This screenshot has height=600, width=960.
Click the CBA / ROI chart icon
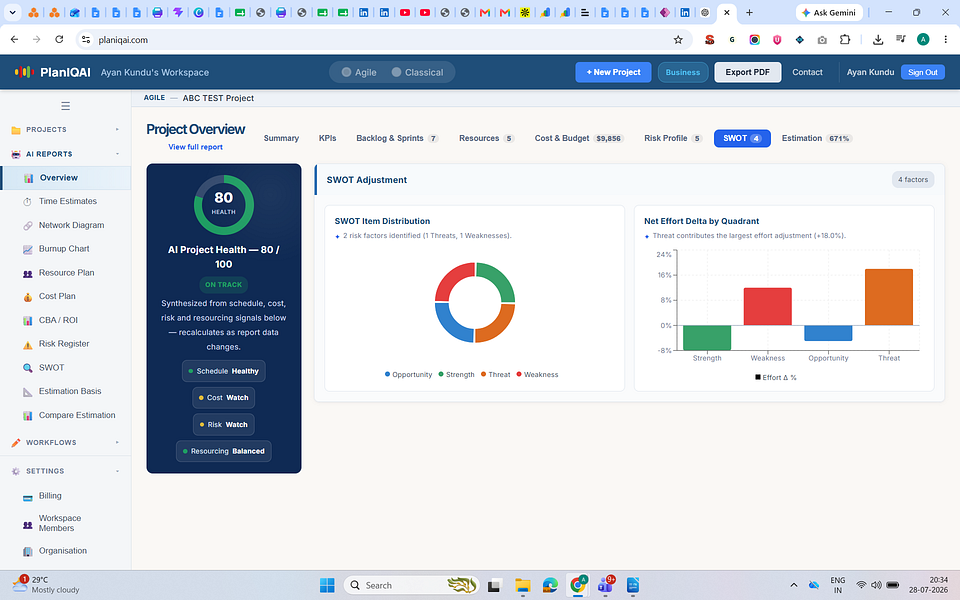pyautogui.click(x=28, y=320)
